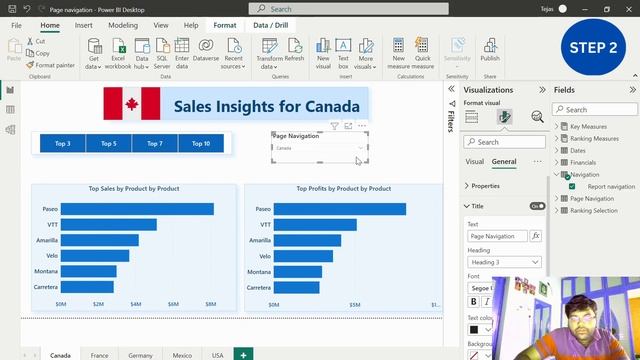Select the Build visual icon in Visualizations
The width and height of the screenshot is (640, 360).
tap(471, 117)
